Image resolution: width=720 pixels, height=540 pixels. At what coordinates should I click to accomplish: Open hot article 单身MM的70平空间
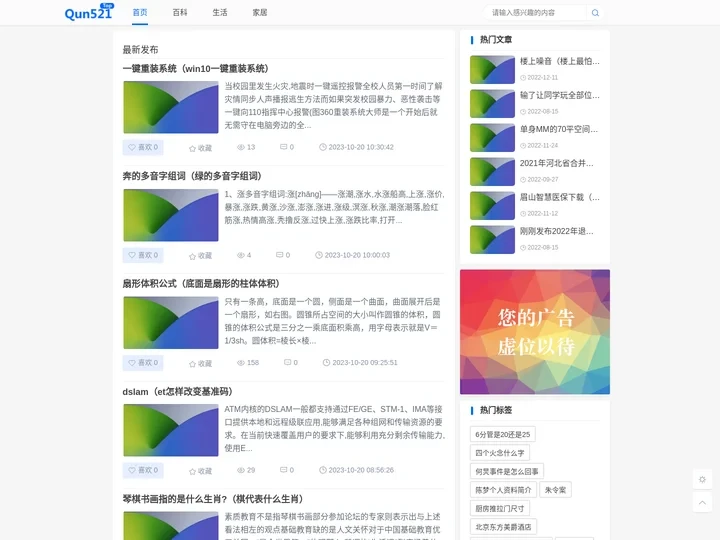(x=559, y=129)
